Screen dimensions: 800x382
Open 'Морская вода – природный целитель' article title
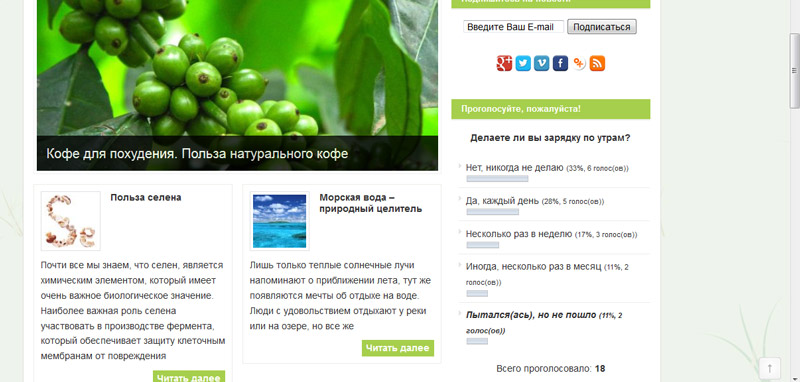(x=370, y=203)
